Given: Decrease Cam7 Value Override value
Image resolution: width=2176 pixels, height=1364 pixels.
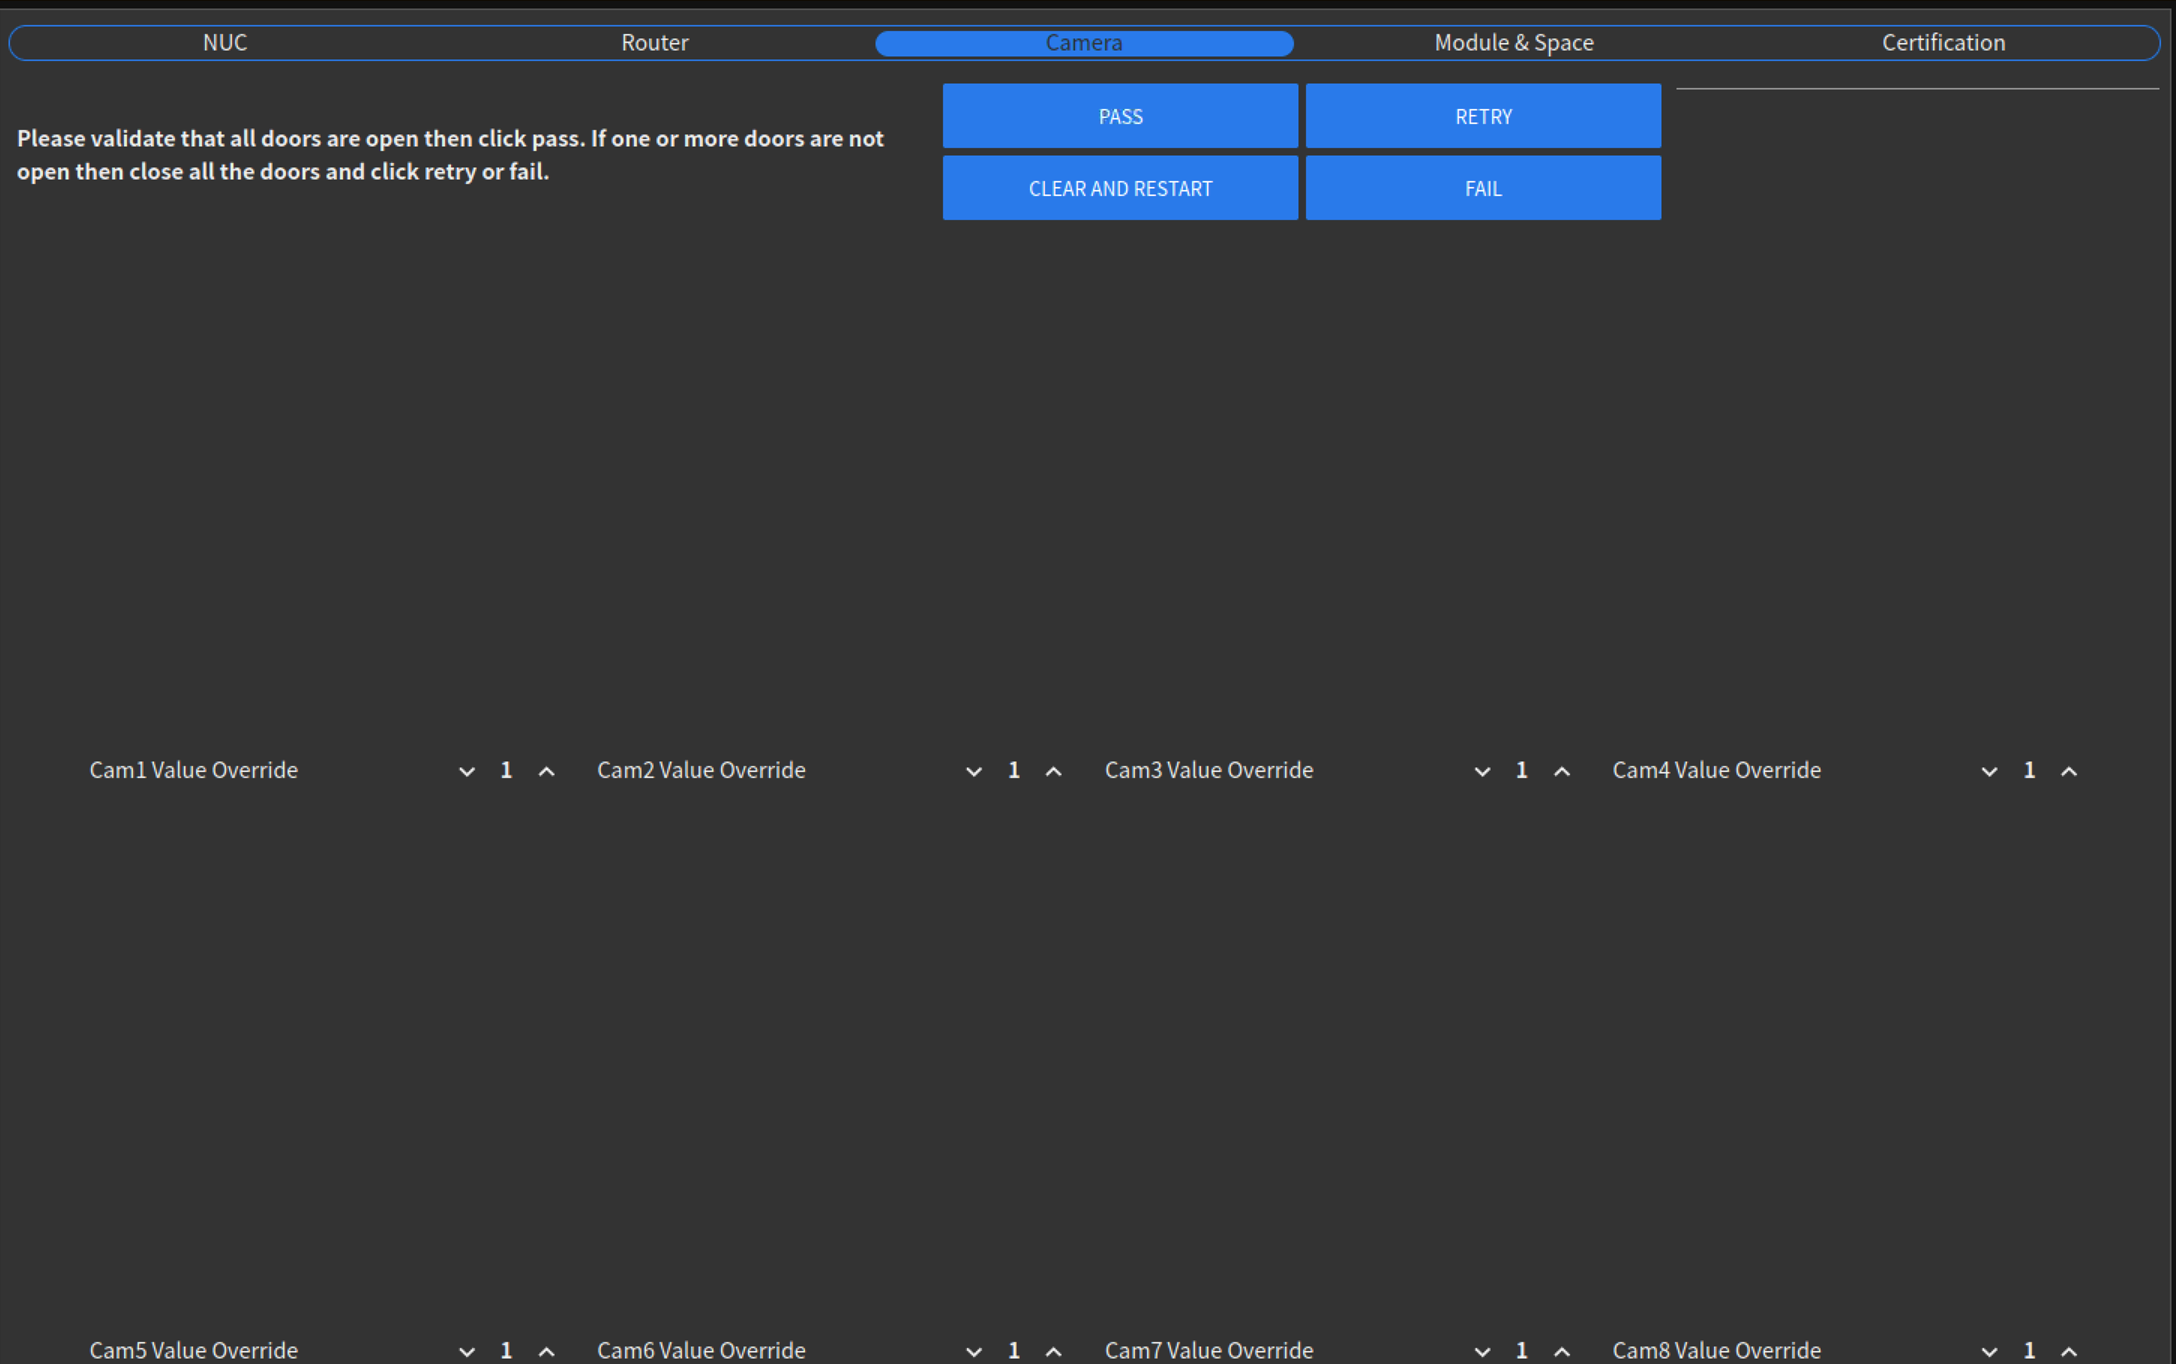Looking at the screenshot, I should [x=1482, y=1351].
